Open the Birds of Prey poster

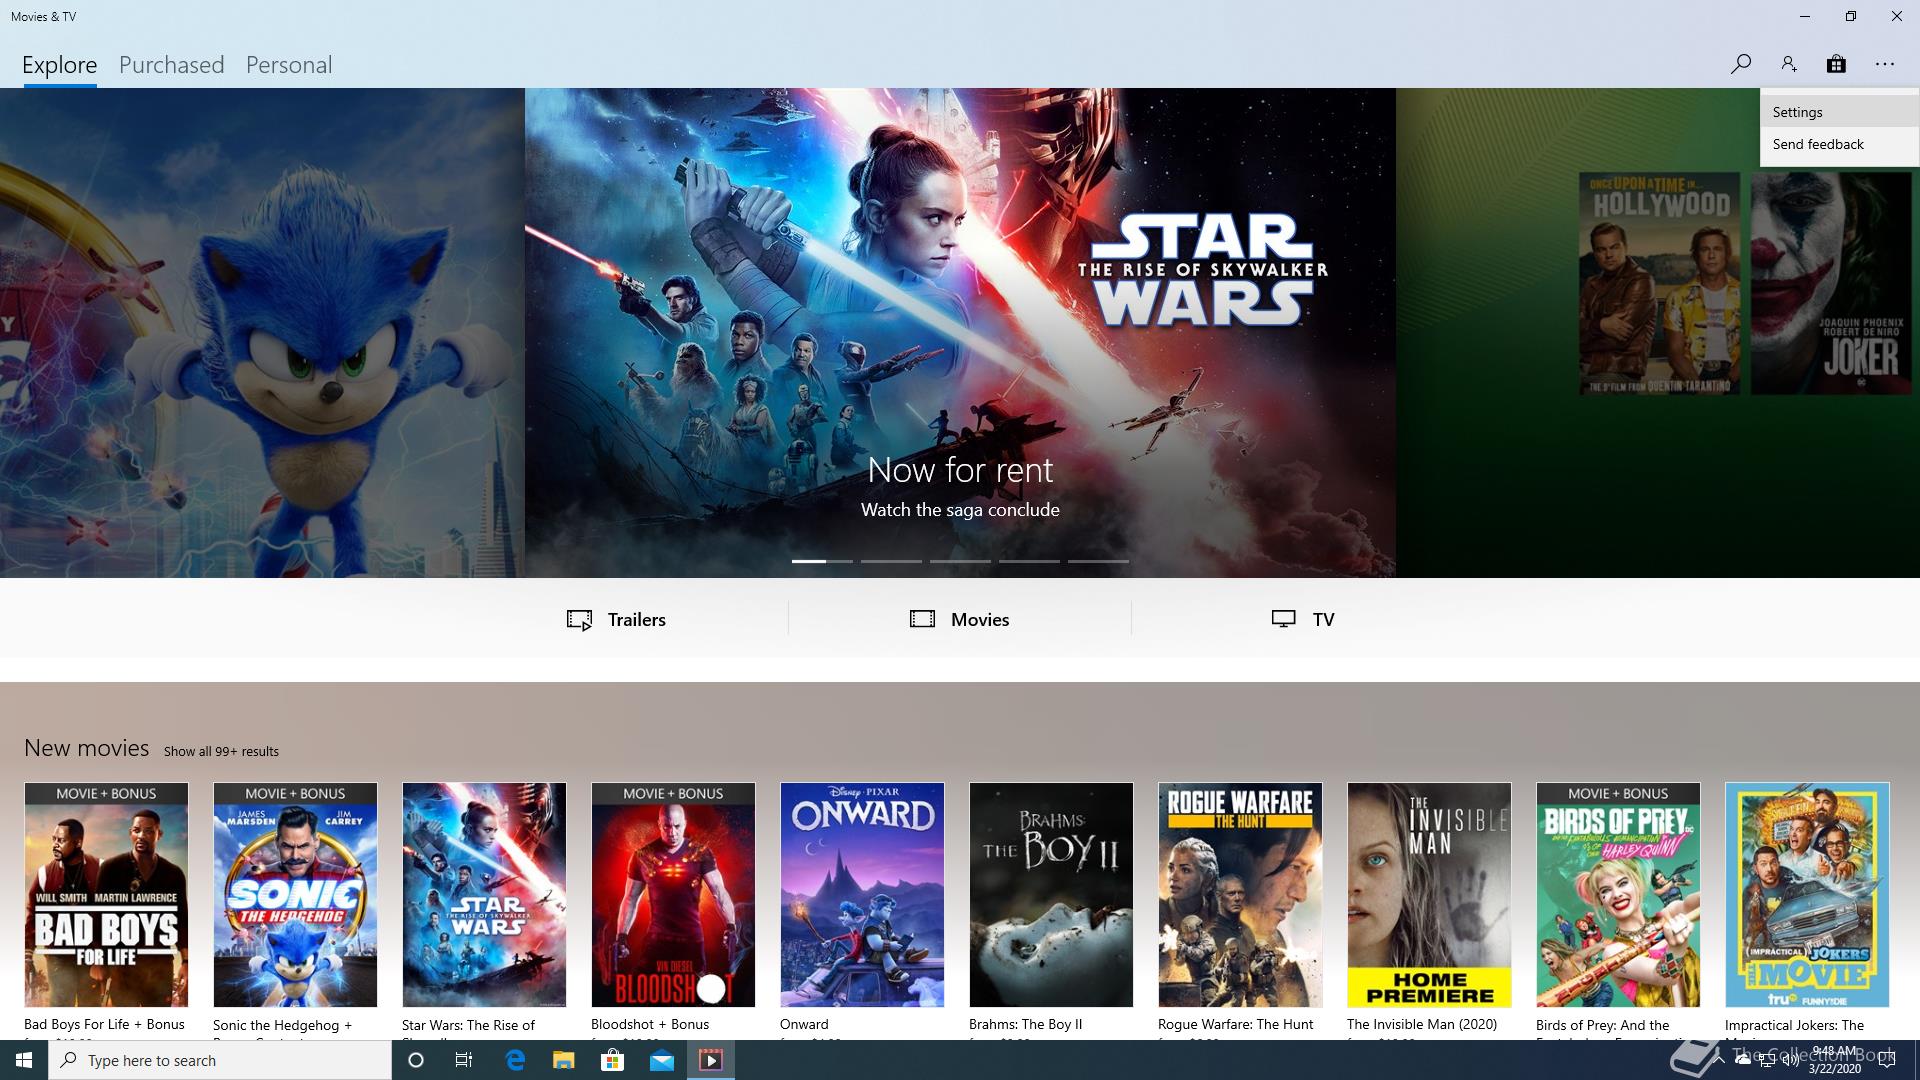tap(1618, 895)
